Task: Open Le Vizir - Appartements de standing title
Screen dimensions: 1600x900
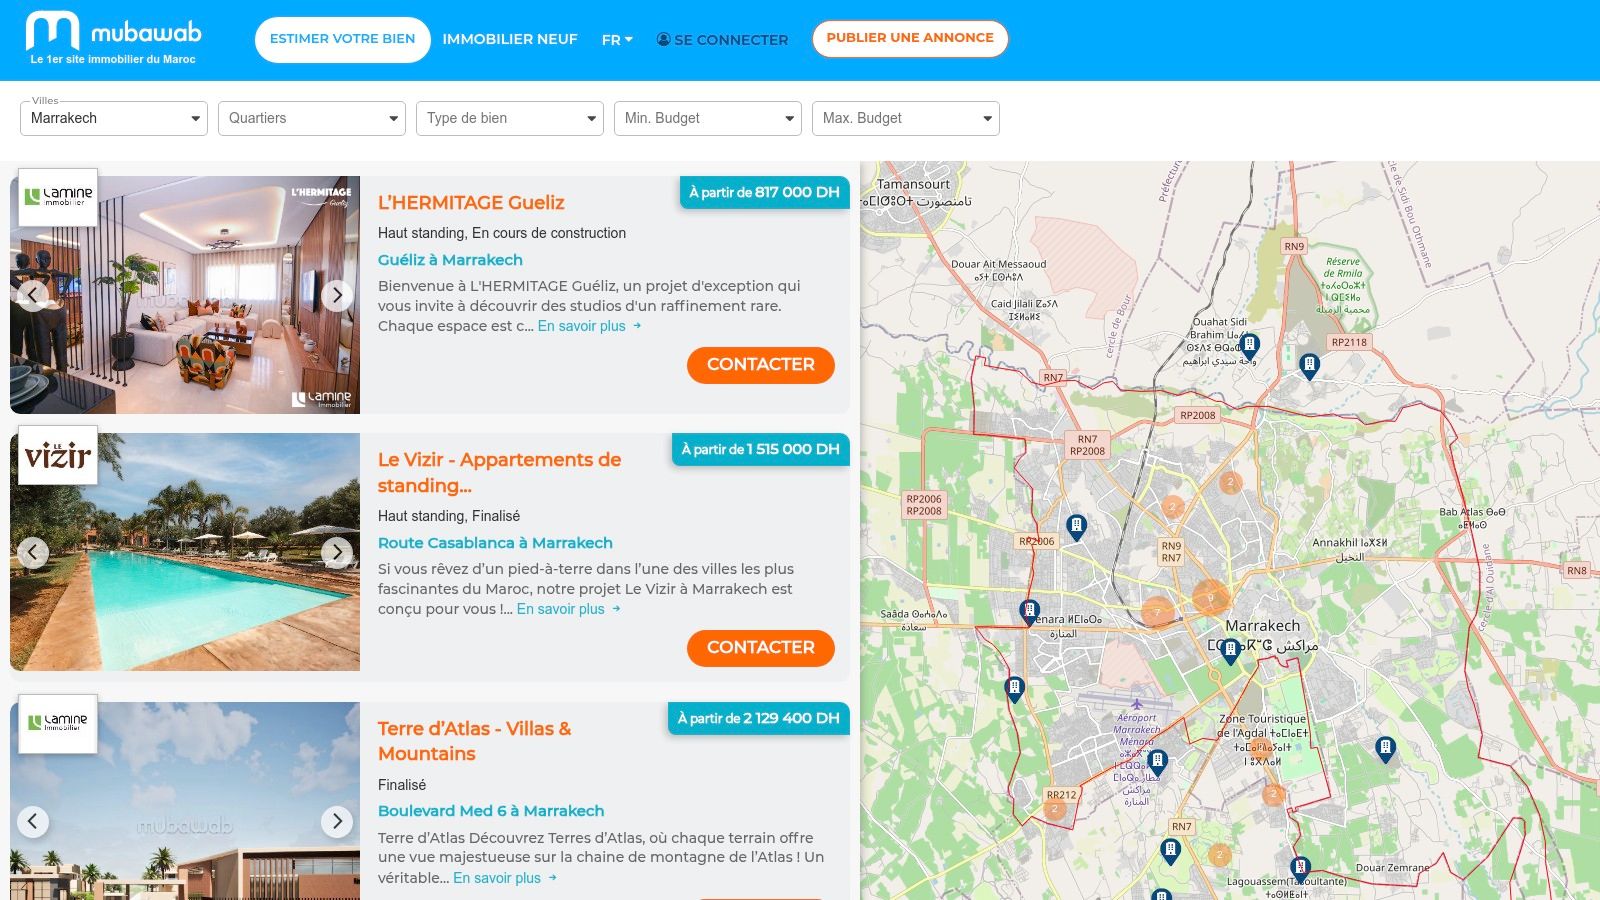Action: click(499, 472)
